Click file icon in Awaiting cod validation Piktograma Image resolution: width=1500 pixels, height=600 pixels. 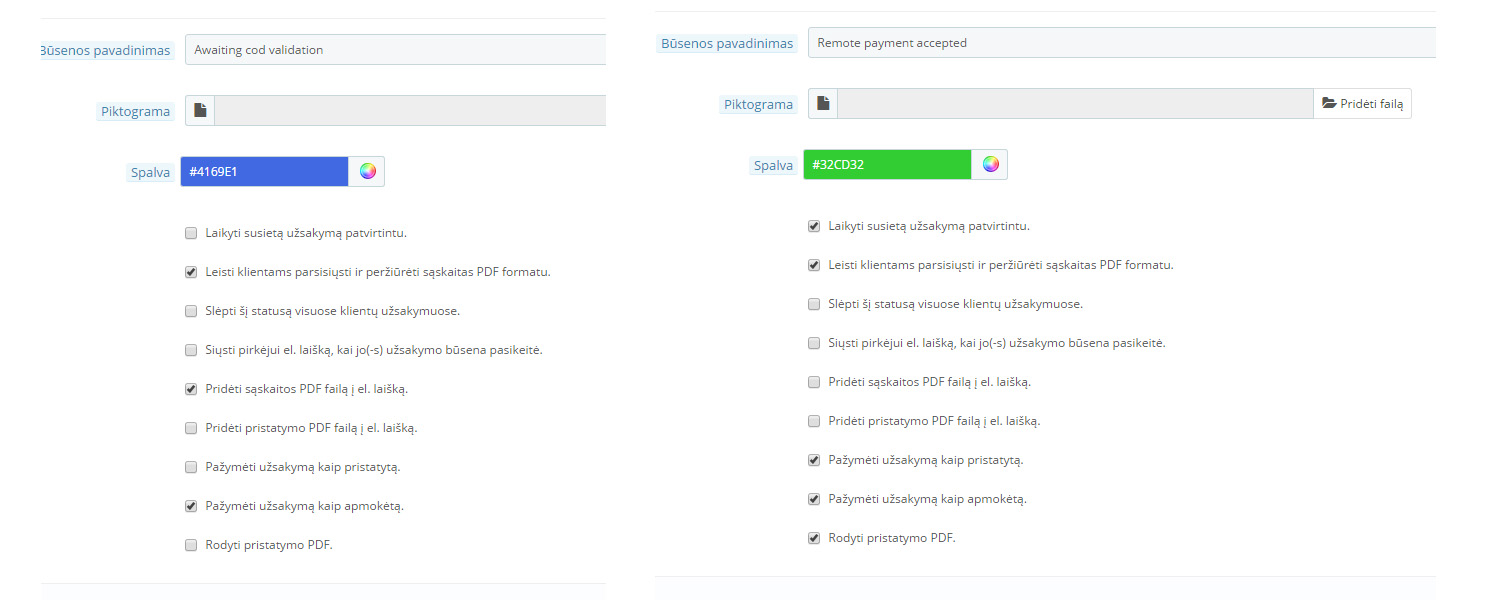click(x=200, y=111)
